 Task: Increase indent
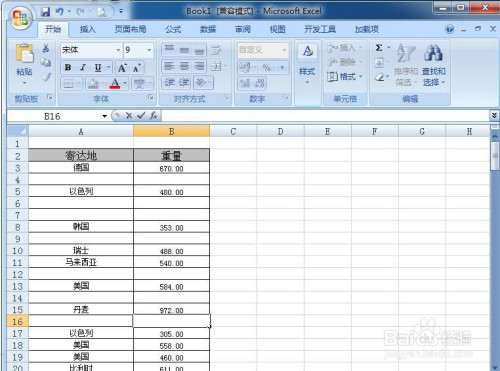coord(184,82)
